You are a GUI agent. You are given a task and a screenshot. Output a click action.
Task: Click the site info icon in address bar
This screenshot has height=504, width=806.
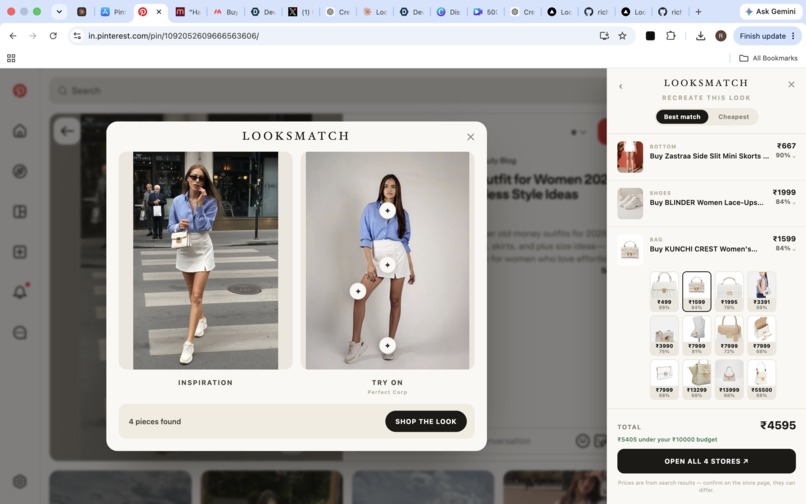pos(77,36)
